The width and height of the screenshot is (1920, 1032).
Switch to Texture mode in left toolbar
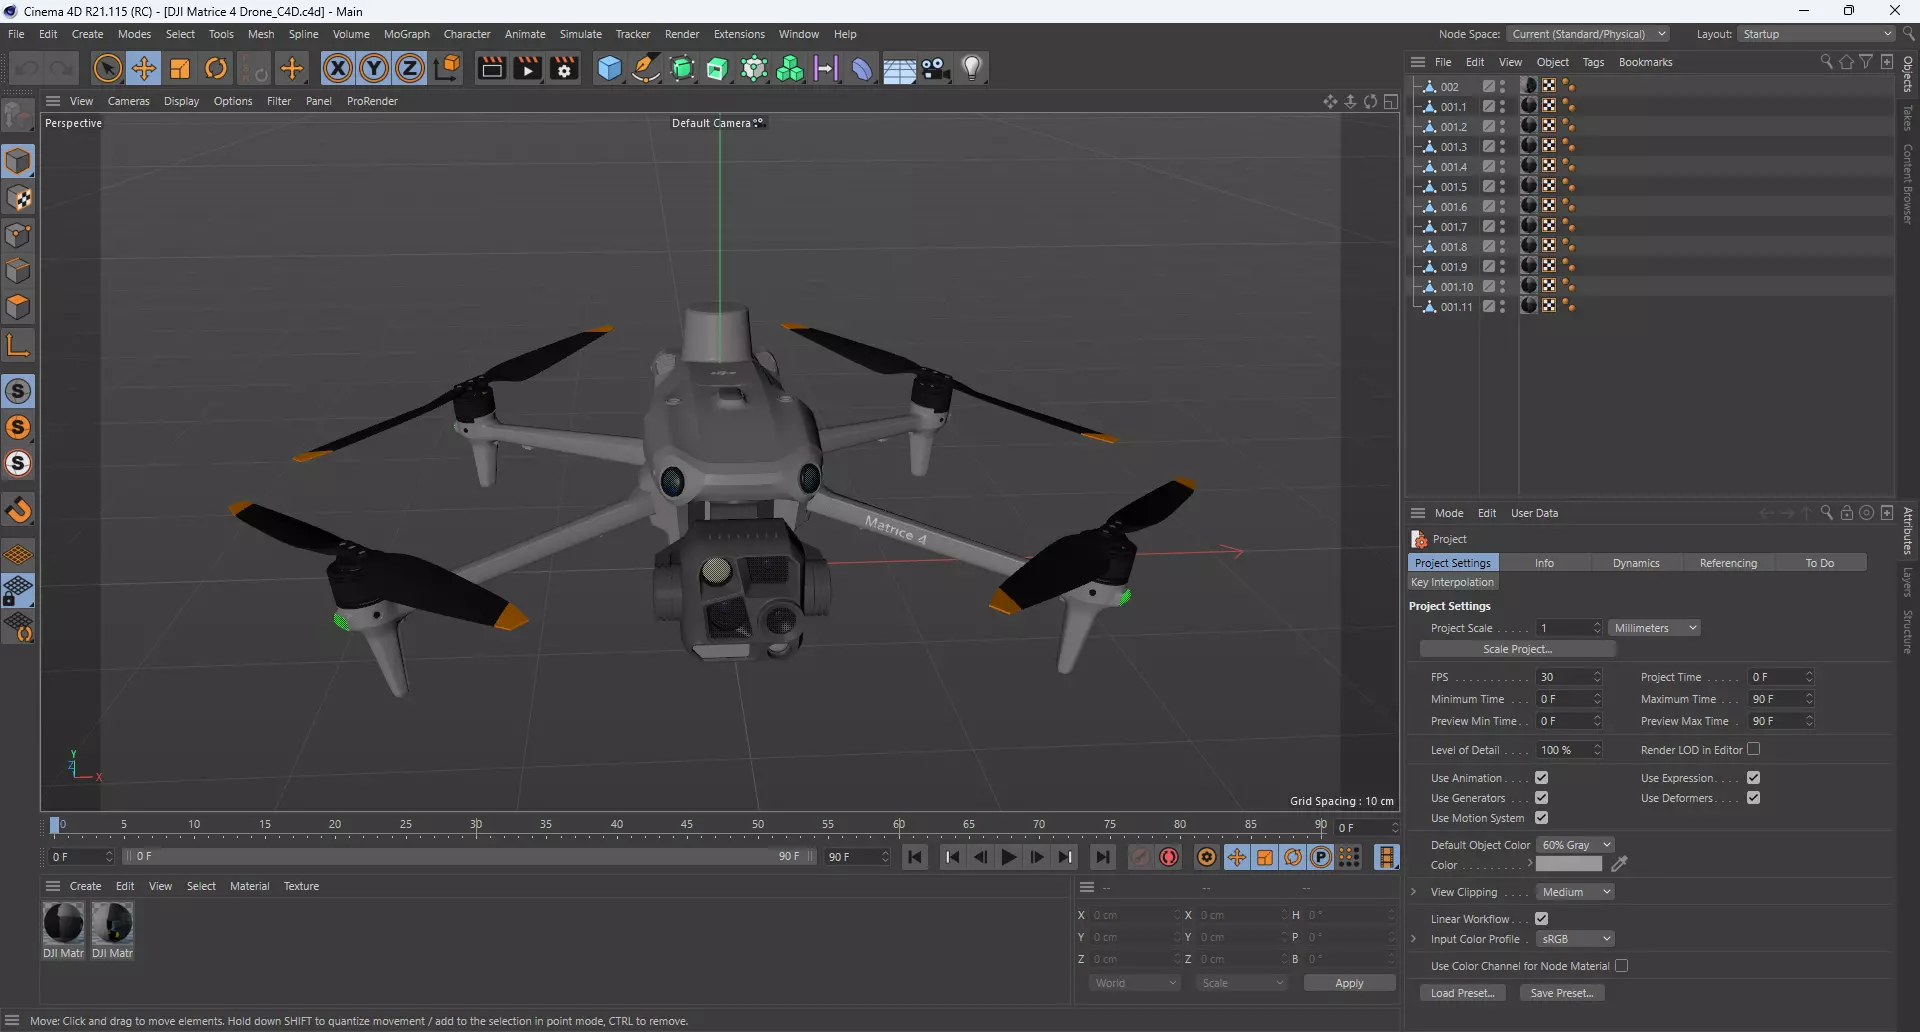click(18, 198)
